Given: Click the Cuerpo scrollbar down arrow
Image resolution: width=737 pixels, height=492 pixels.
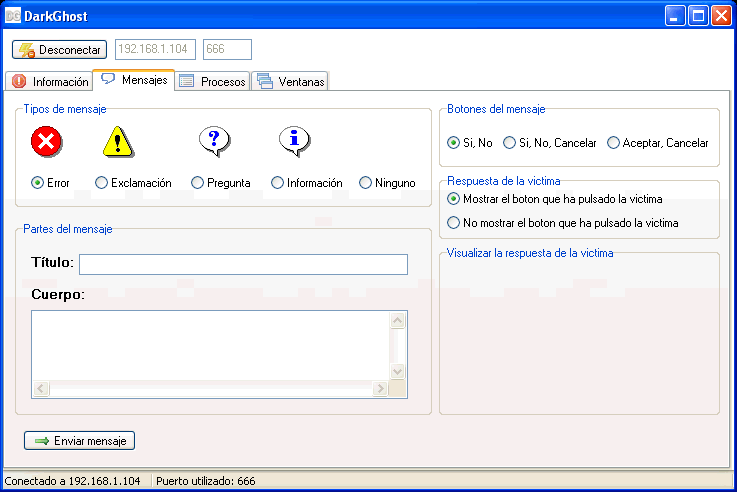Looking at the screenshot, I should [397, 371].
